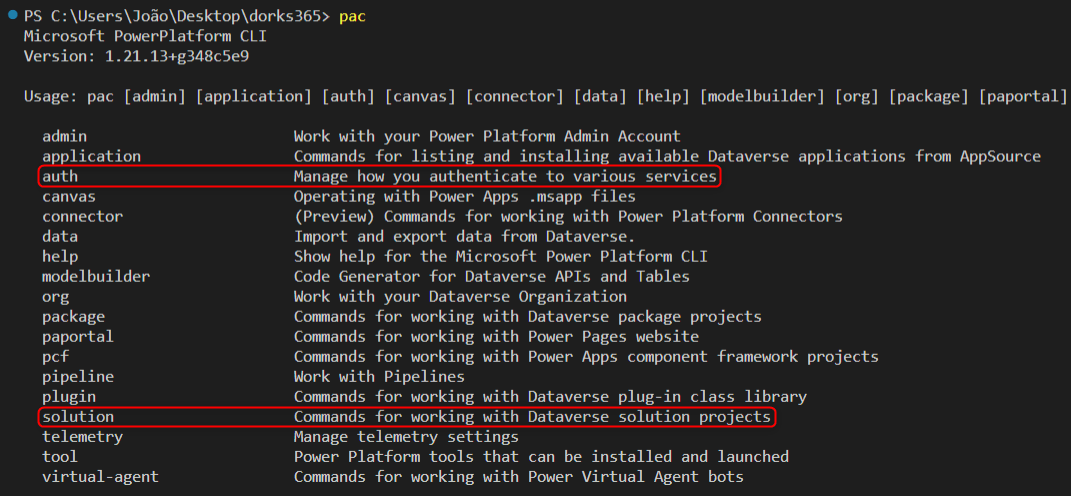This screenshot has height=496, width=1071.
Task: Click the 'paportal' command name in the list
Action: [78, 337]
